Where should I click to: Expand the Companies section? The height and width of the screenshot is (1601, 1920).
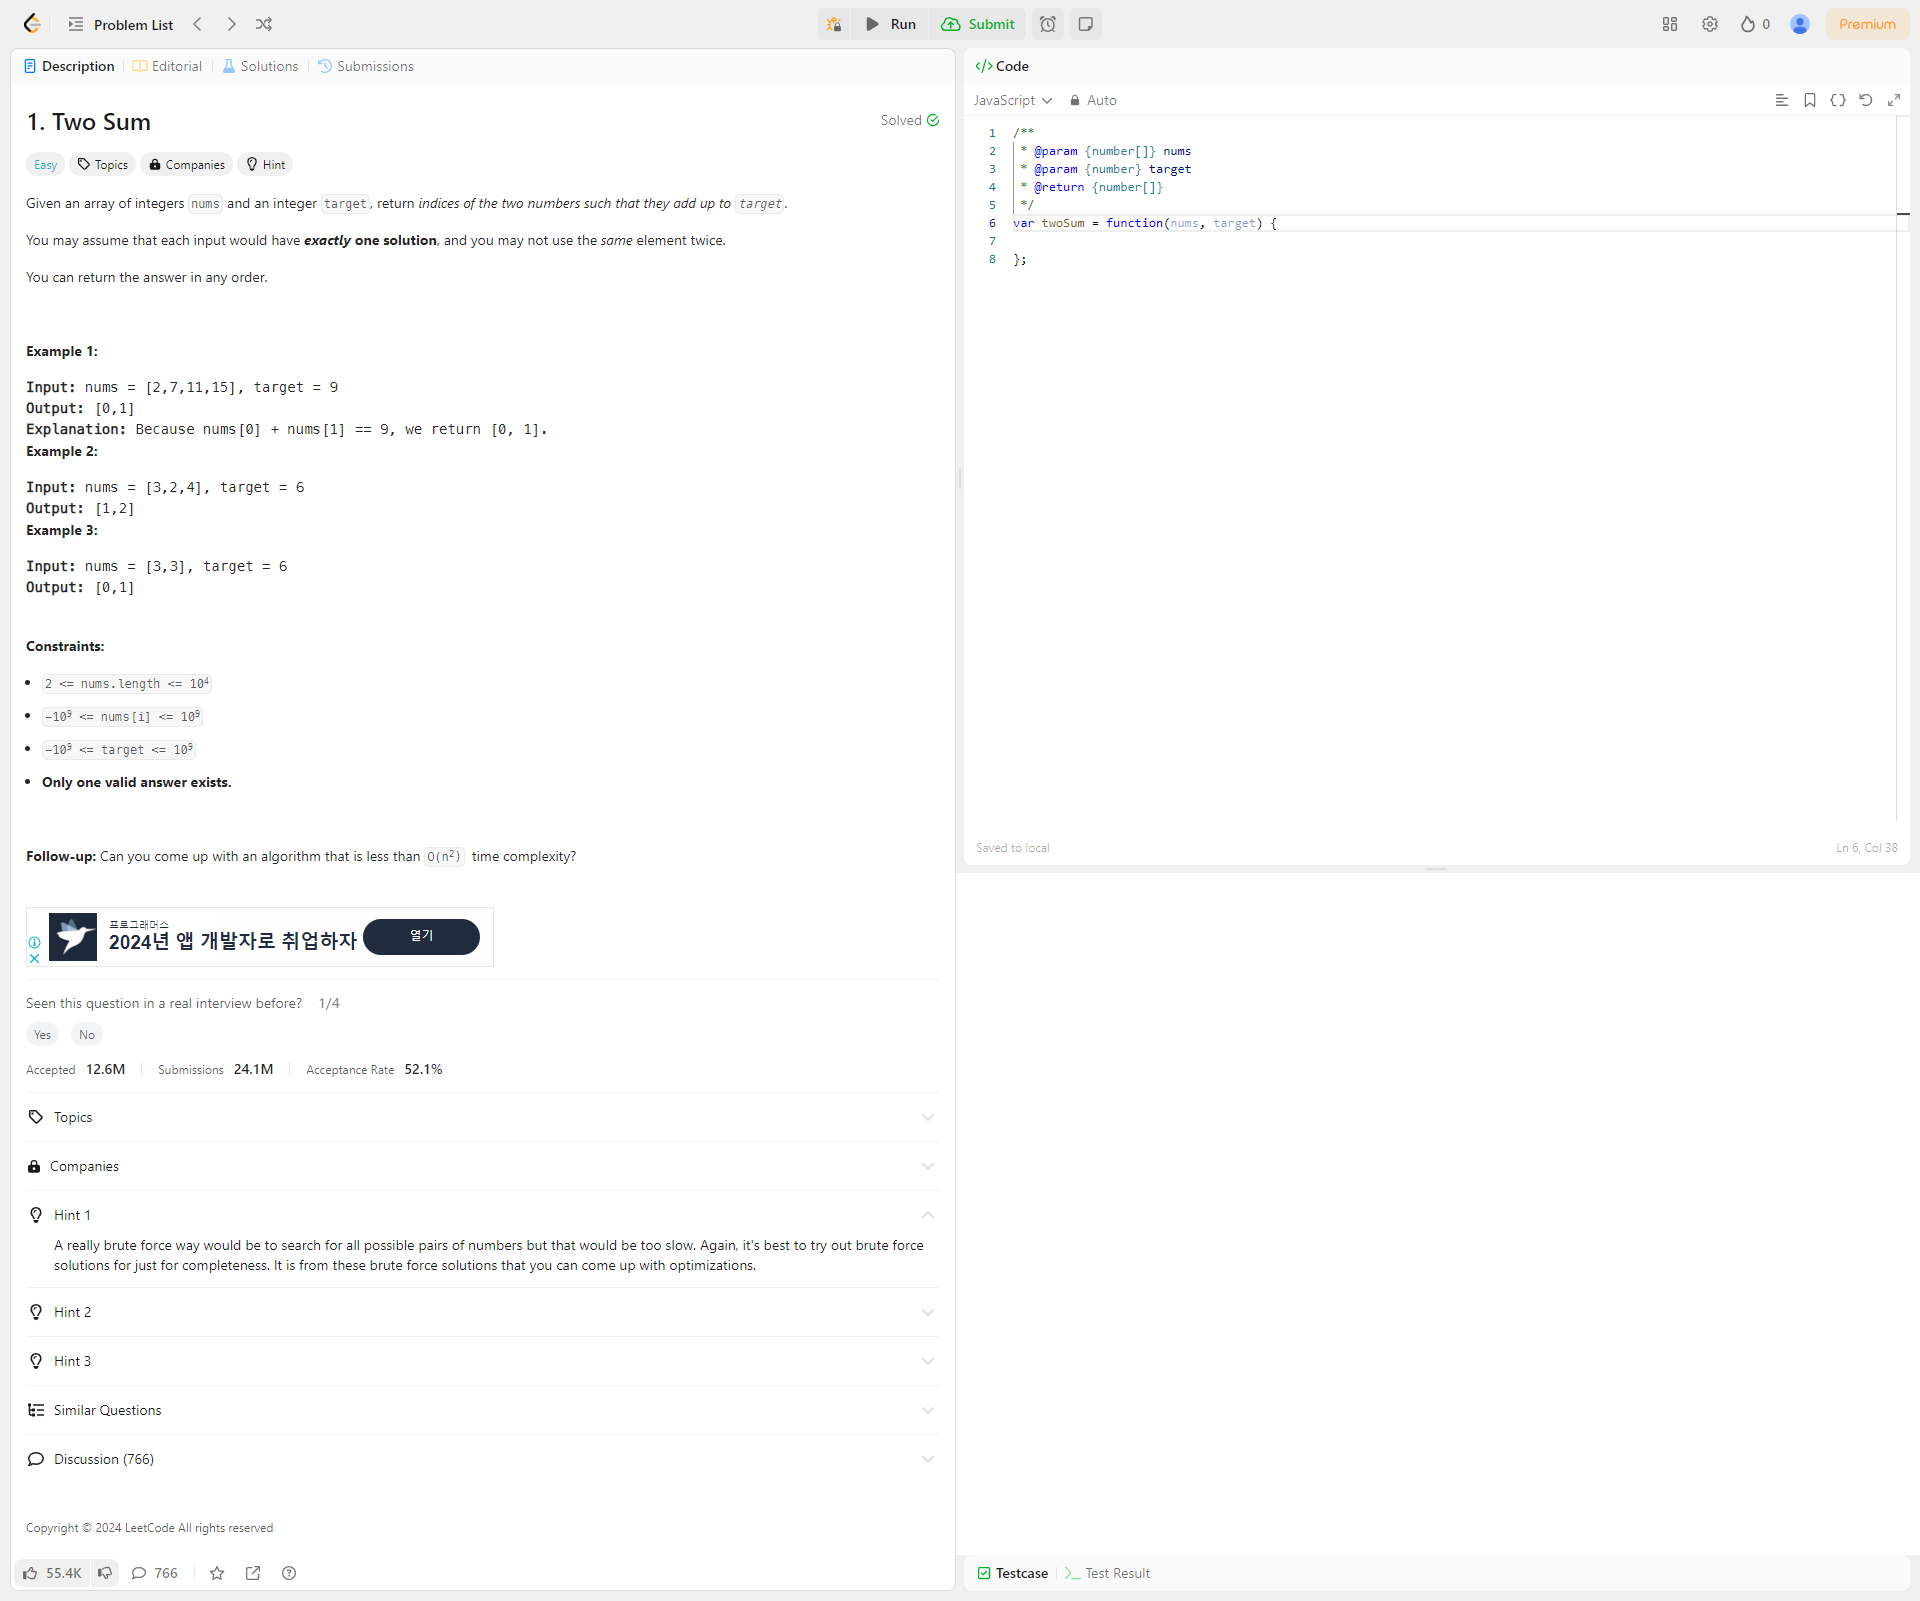[x=482, y=1166]
